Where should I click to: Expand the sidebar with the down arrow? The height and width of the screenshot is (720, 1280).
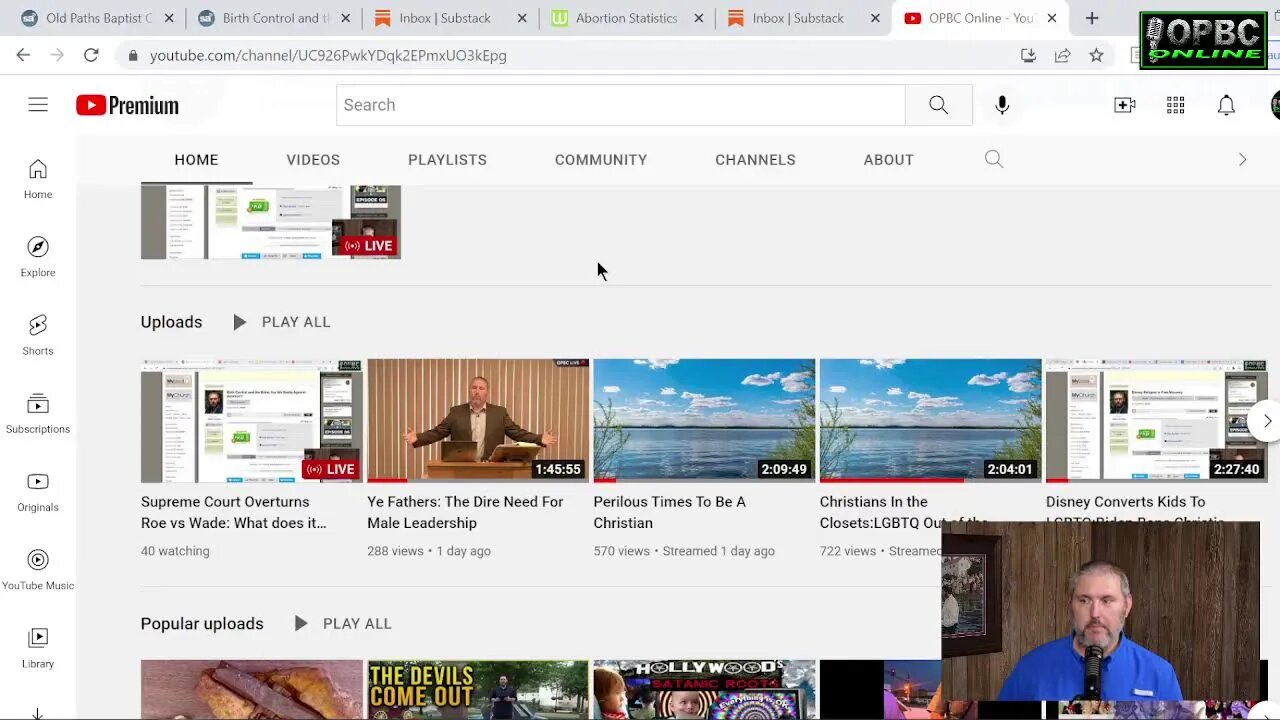click(x=37, y=713)
